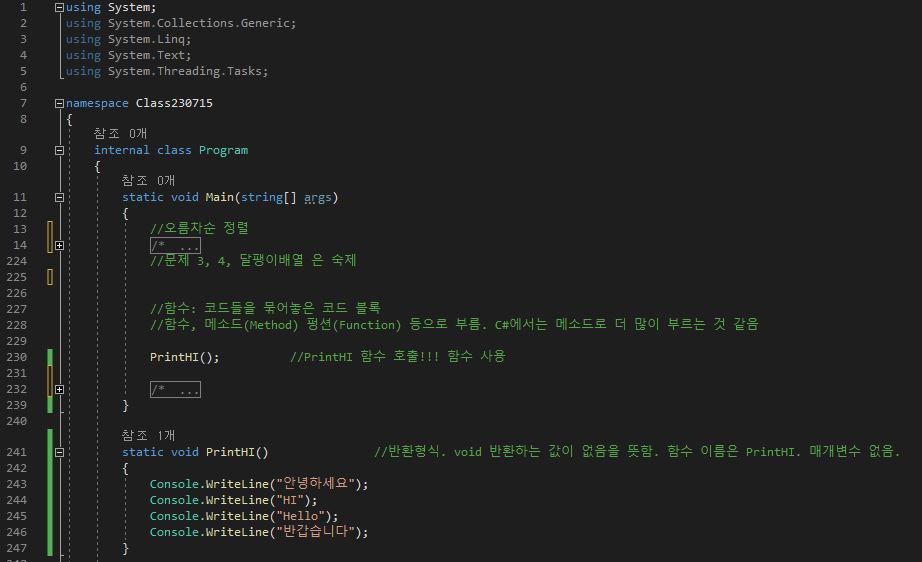
Task: Collapse the Main method block
Action: (59, 198)
